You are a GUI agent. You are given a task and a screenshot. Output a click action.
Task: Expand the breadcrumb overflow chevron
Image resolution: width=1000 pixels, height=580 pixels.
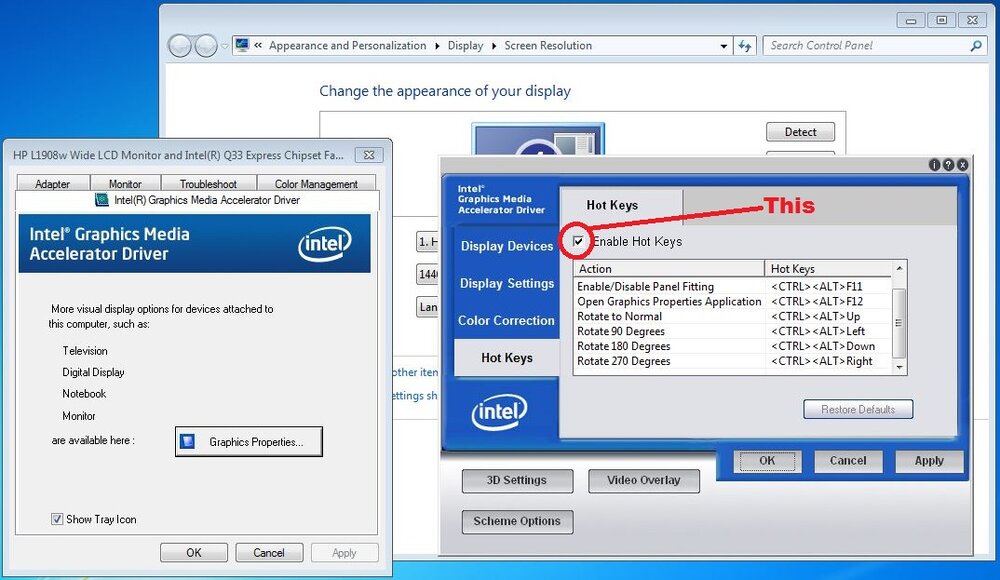click(x=258, y=45)
